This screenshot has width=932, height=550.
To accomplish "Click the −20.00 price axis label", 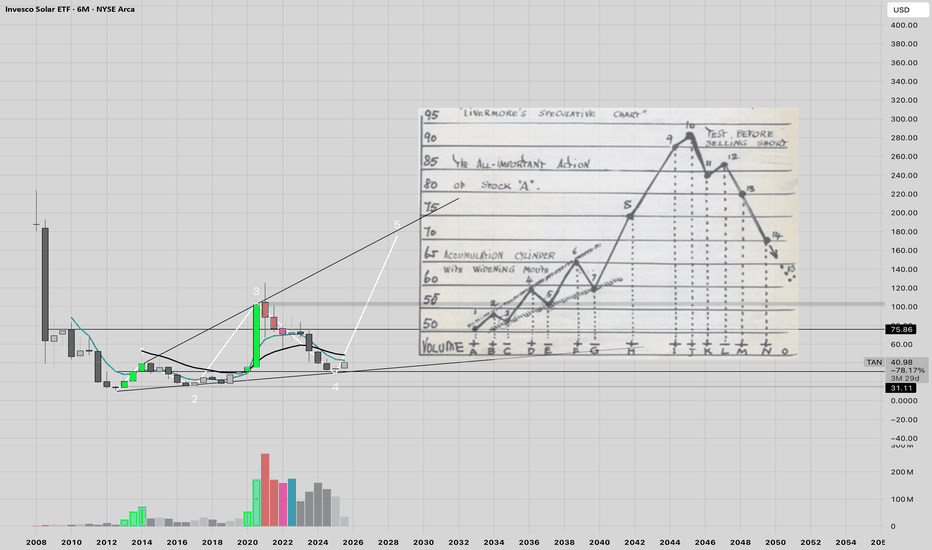I will click(903, 420).
